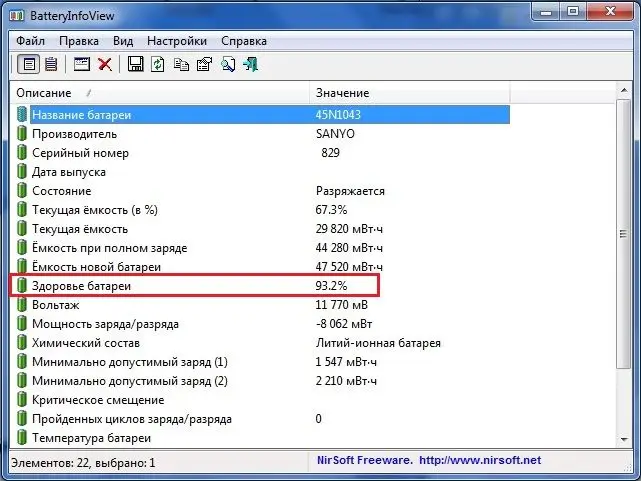
Task: Open the Вид menu
Action: click(x=123, y=41)
